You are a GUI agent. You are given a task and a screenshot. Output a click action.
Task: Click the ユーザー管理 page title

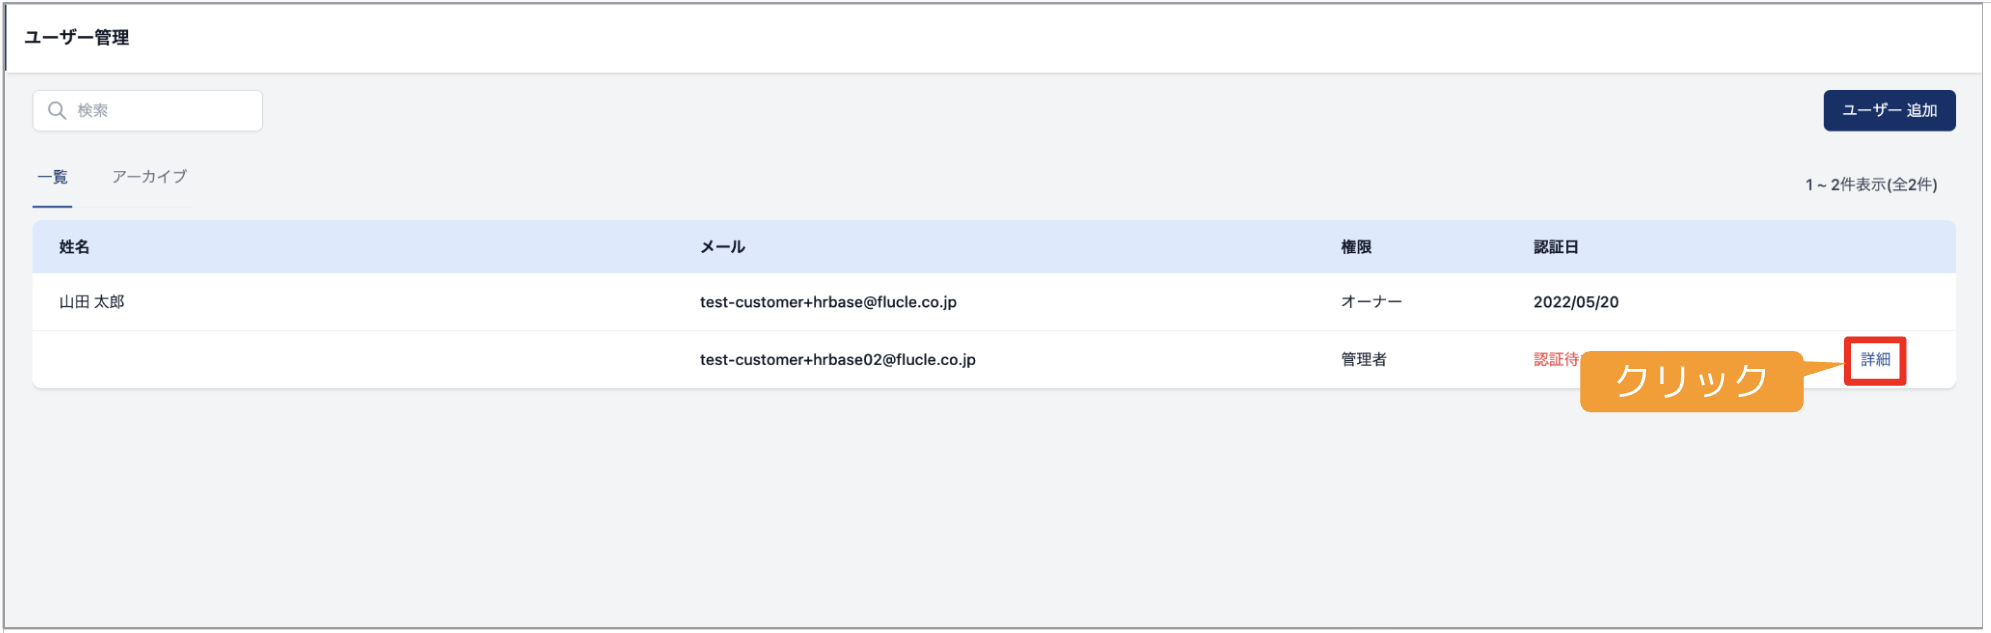77,38
